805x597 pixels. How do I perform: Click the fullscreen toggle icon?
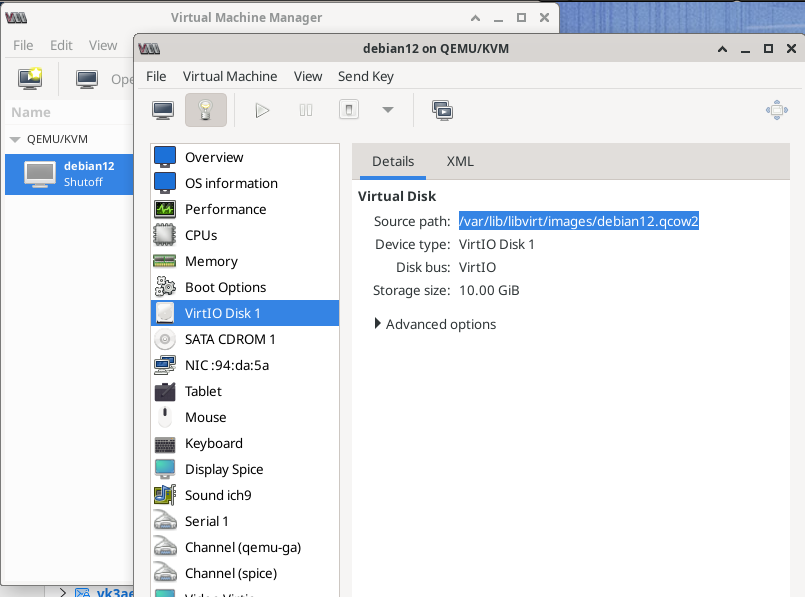[777, 110]
